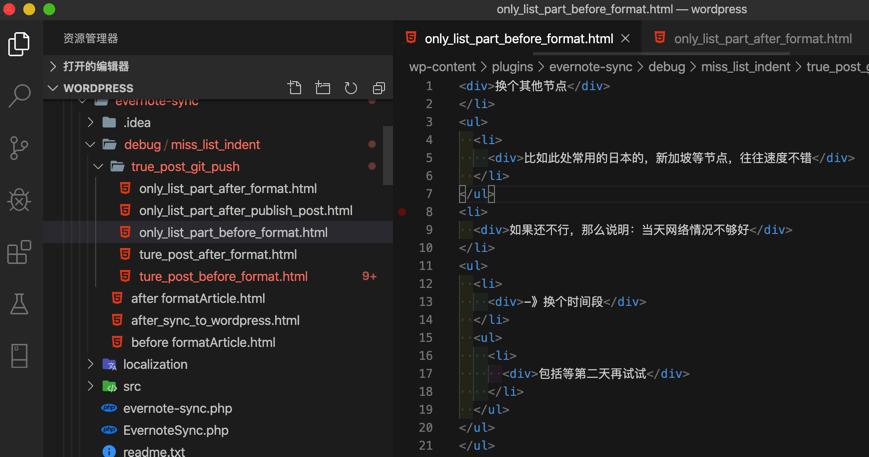869x457 pixels.
Task: Click line number 21 in the gutter
Action: (x=426, y=445)
